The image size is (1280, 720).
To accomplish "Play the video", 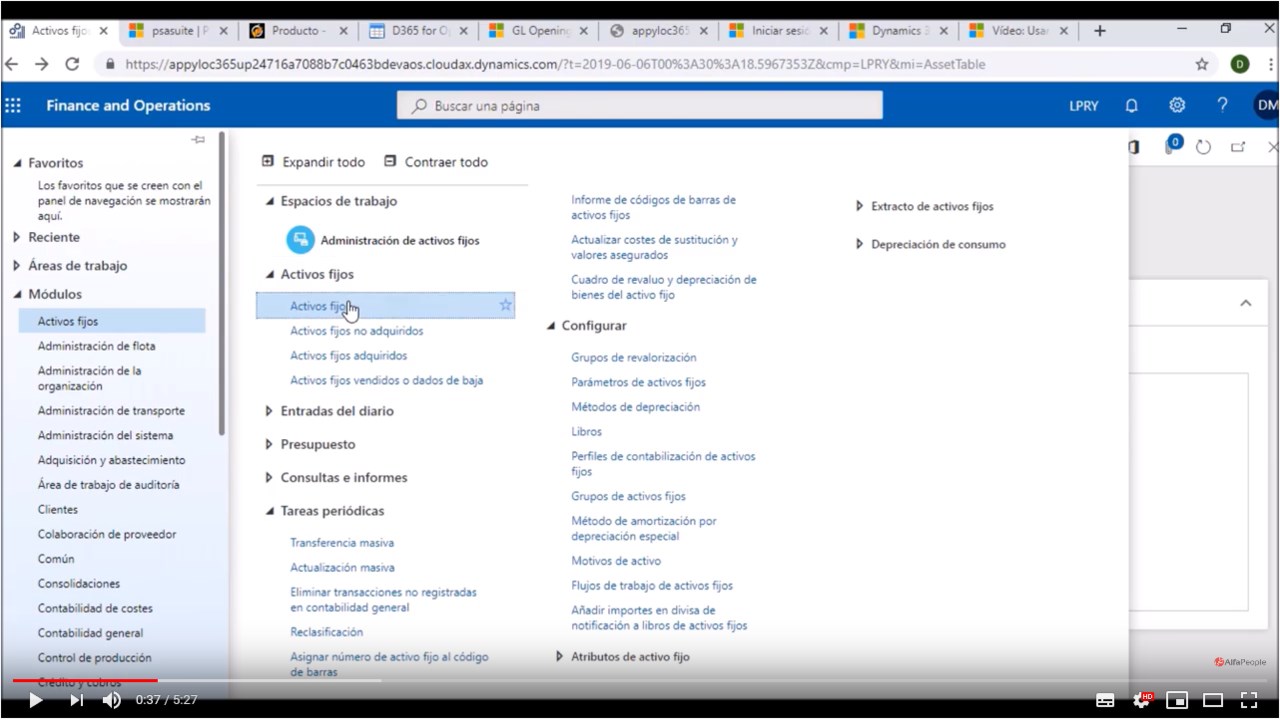I will pyautogui.click(x=36, y=700).
